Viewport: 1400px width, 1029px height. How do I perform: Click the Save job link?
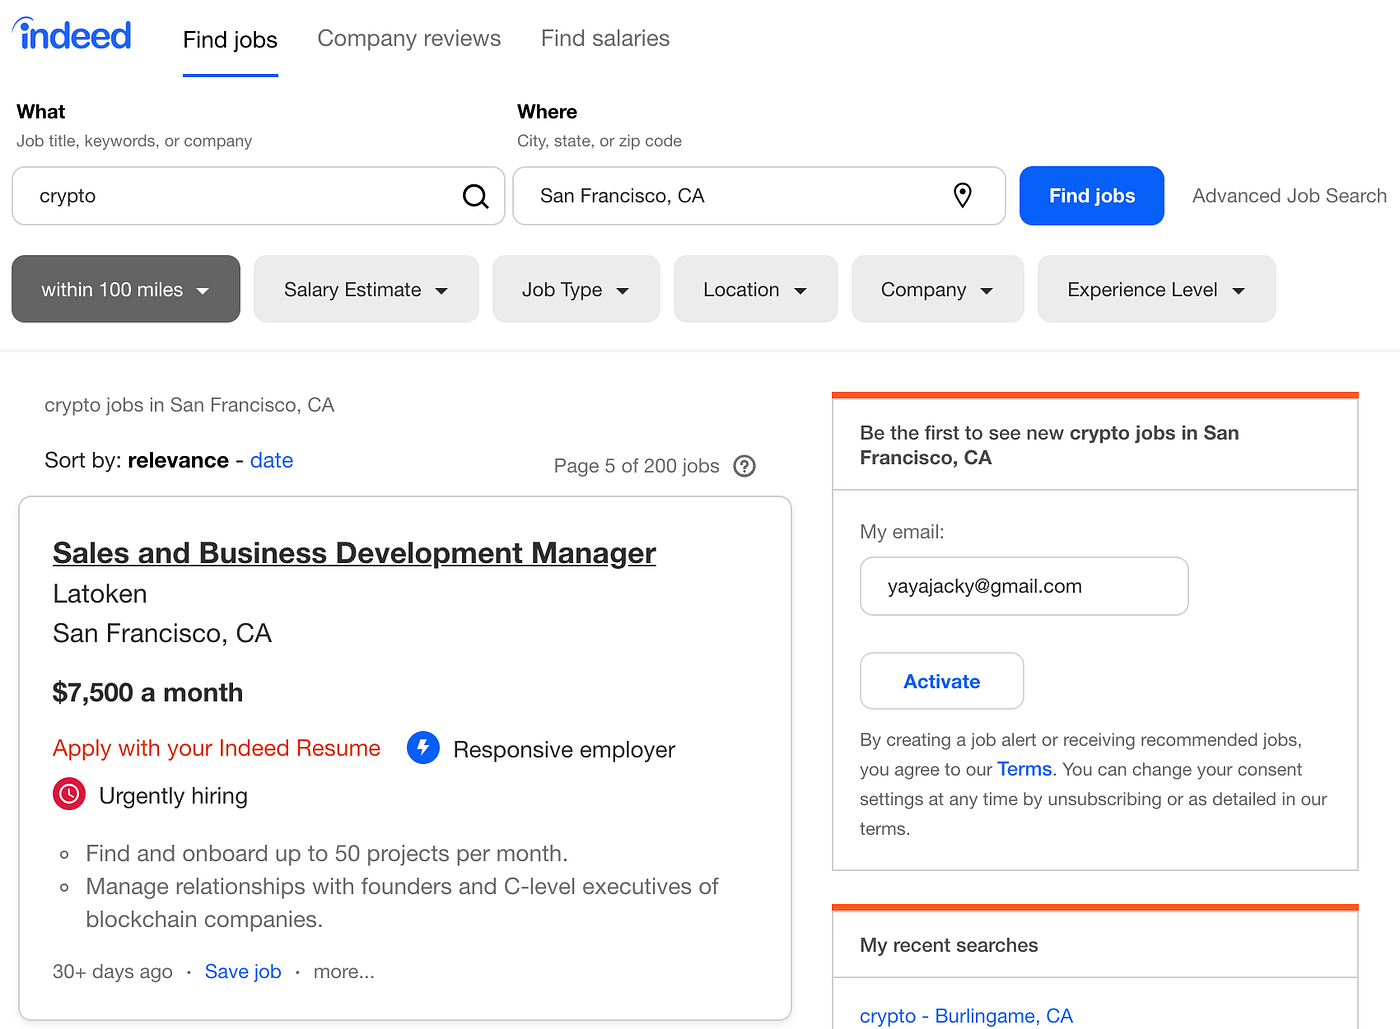(x=243, y=971)
